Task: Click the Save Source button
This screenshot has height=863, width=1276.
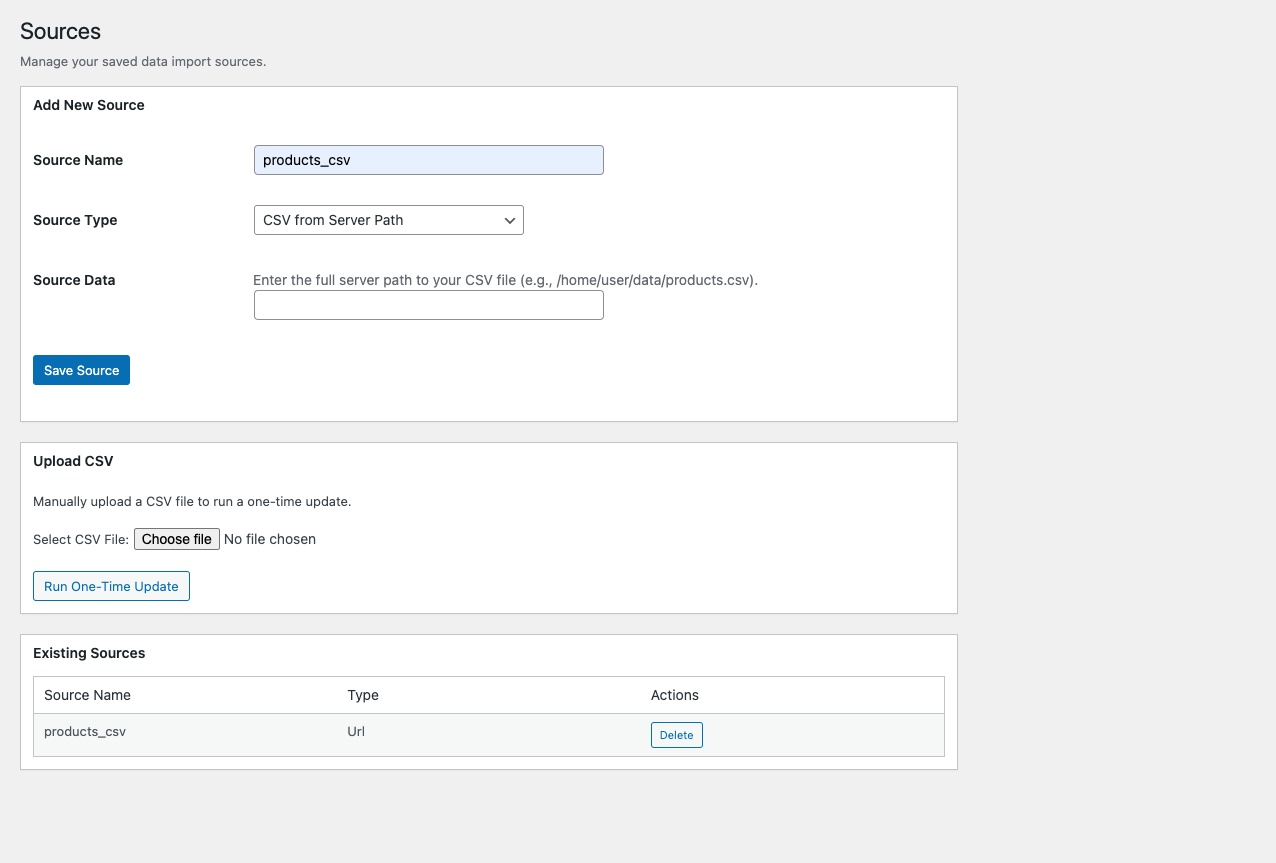Action: click(81, 370)
